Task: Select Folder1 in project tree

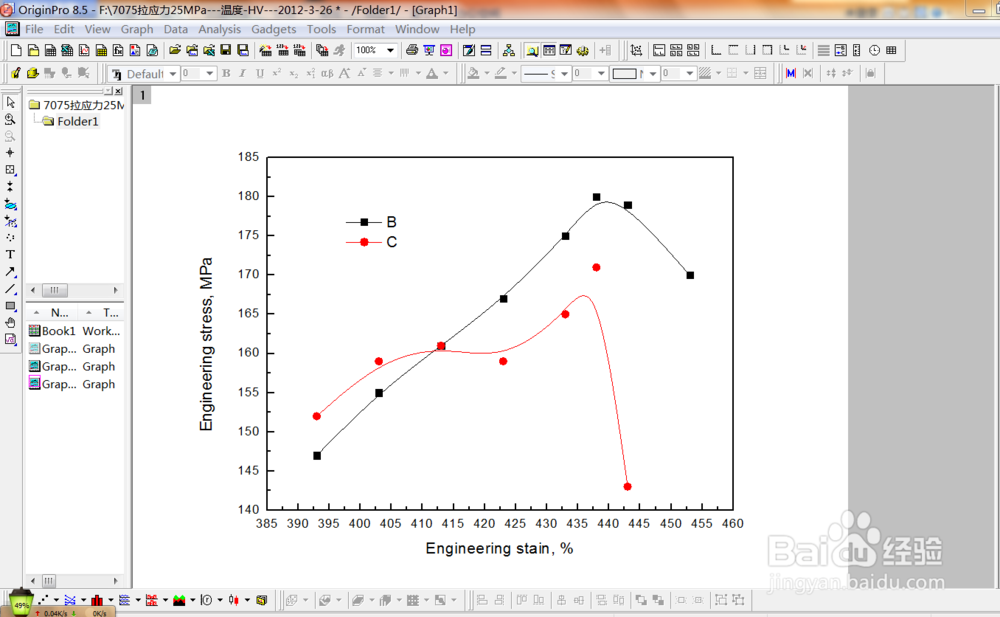Action: coord(78,121)
